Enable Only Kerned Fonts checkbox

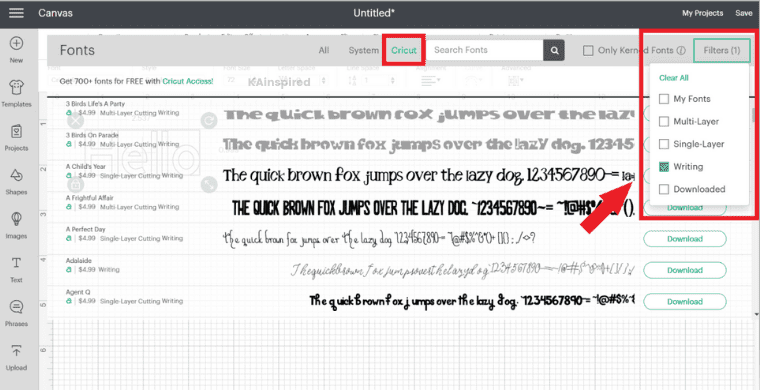click(588, 50)
